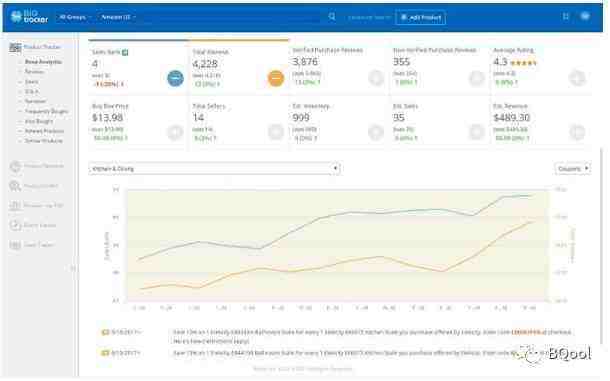Click the Add Product button
610x381 pixels.
coord(421,18)
